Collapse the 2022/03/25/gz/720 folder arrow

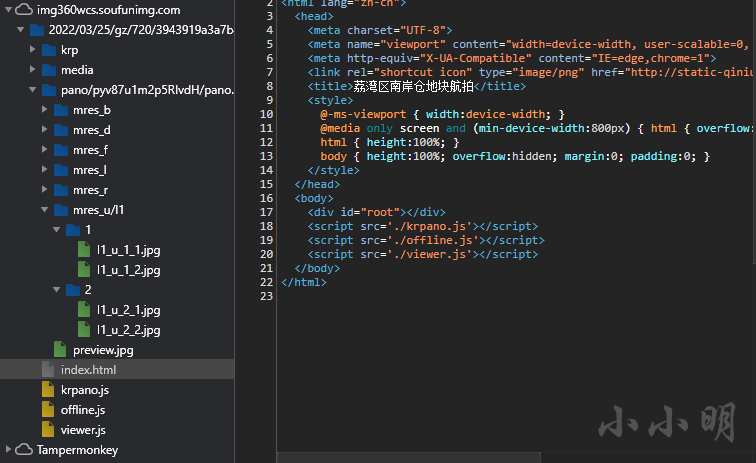click(20, 30)
